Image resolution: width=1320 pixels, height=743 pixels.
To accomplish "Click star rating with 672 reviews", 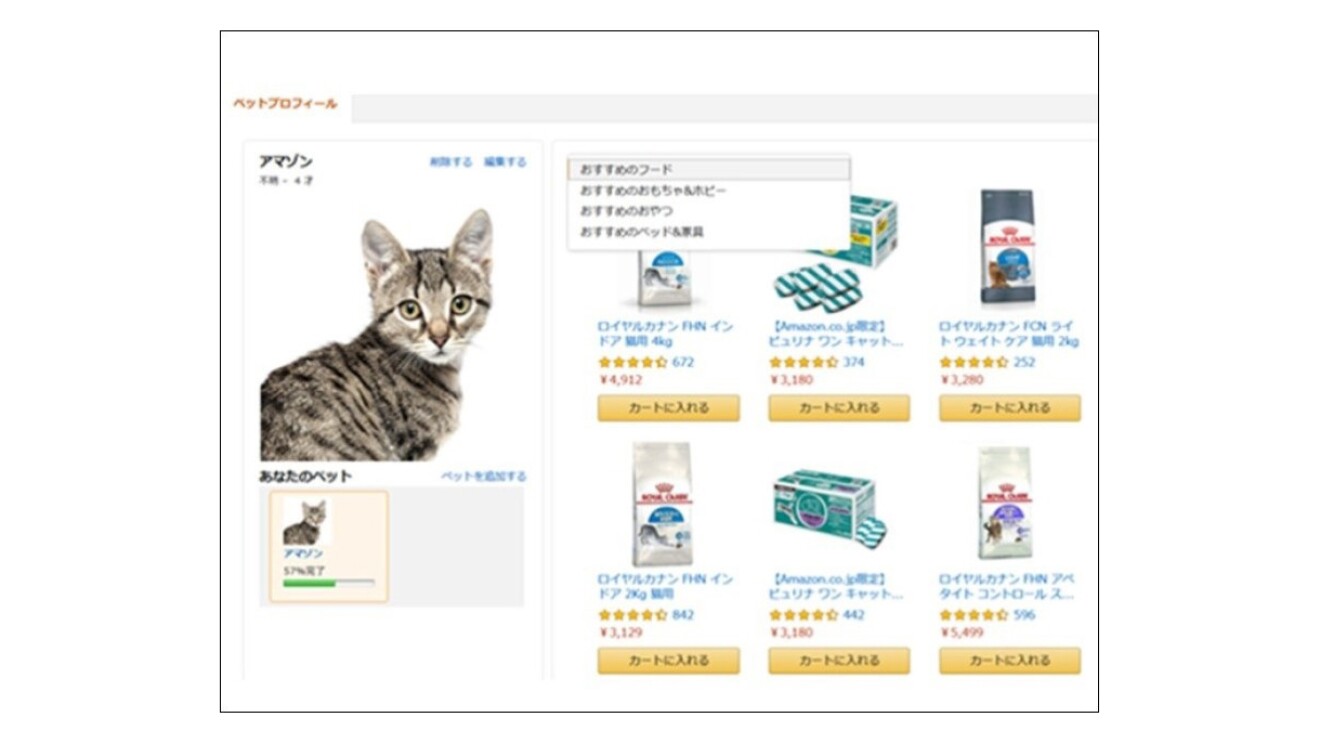I will click(x=632, y=362).
